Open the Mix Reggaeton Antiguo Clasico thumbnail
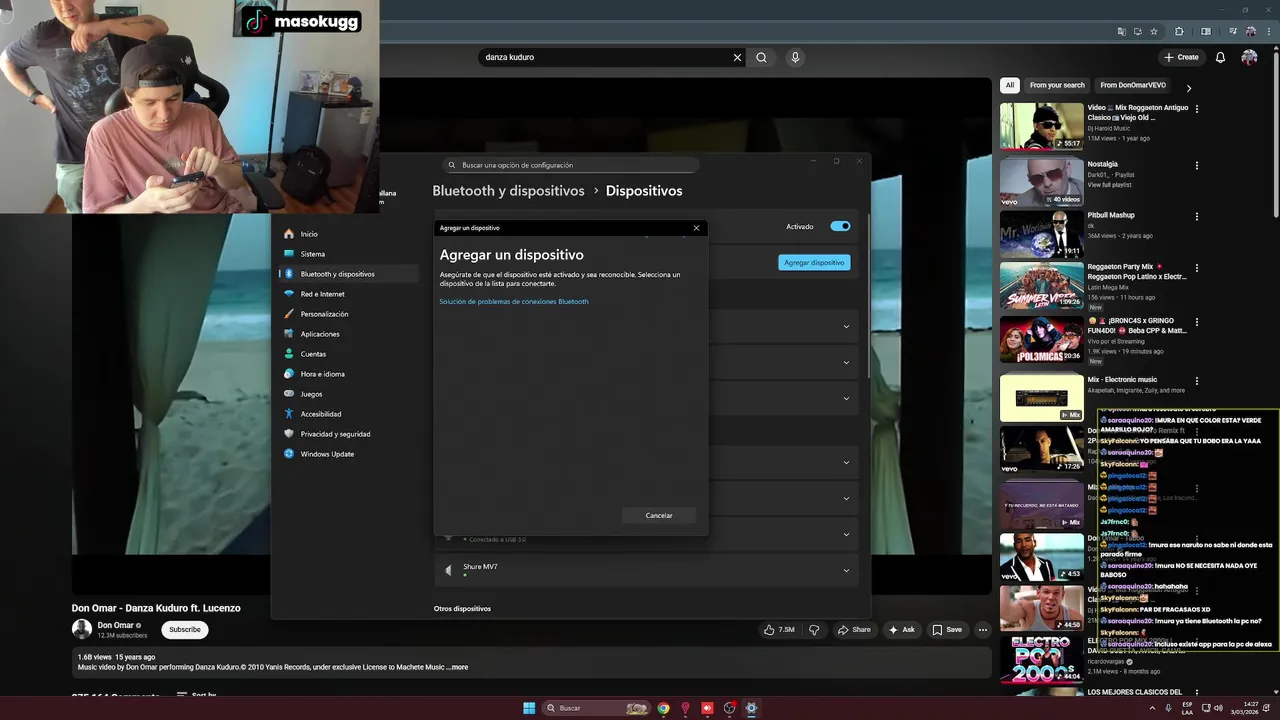 [x=1041, y=126]
